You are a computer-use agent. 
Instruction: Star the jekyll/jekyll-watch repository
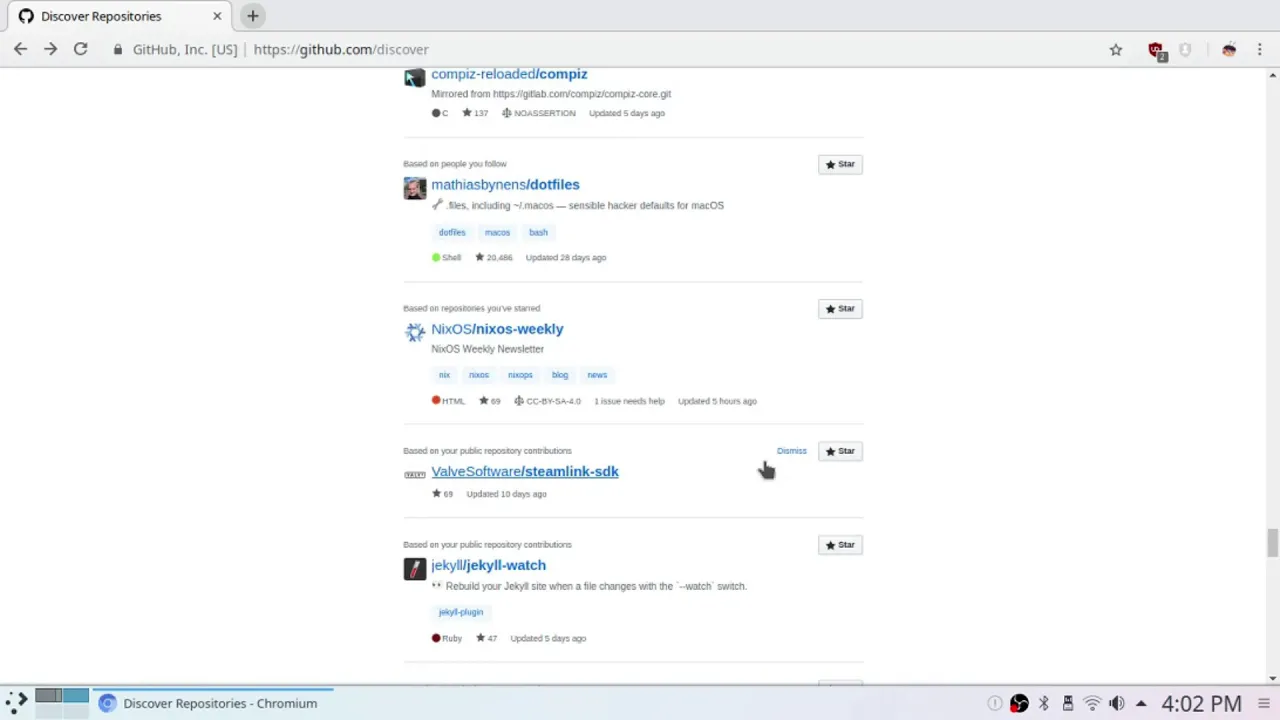pos(840,545)
